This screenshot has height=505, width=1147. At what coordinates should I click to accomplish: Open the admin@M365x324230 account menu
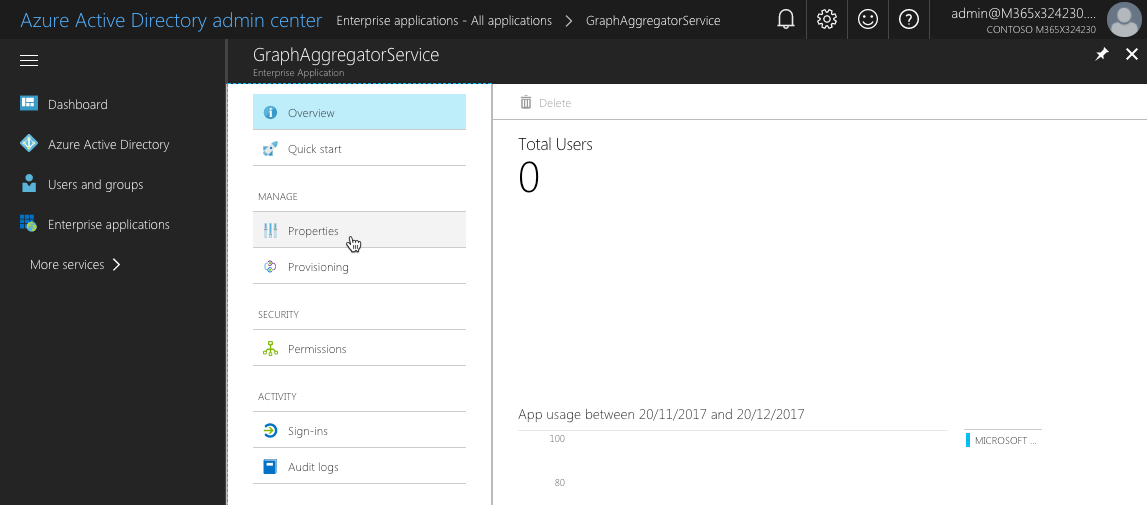click(x=1023, y=14)
